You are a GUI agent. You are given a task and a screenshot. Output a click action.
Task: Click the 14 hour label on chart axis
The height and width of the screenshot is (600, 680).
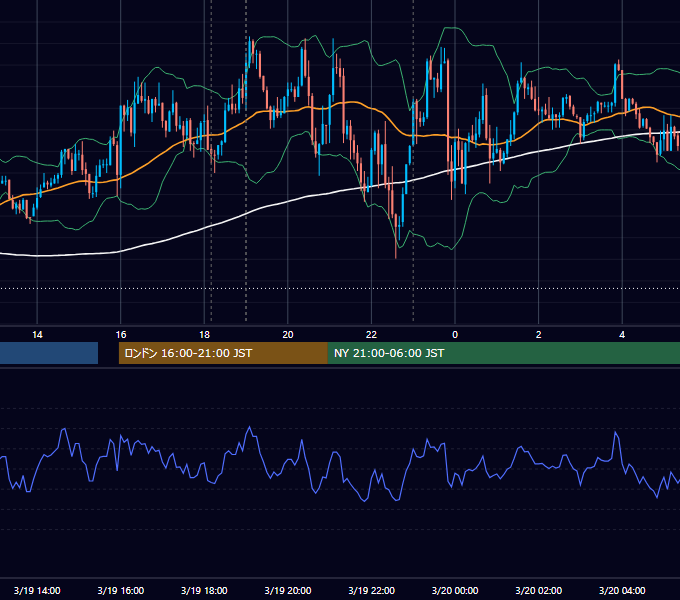pyautogui.click(x=37, y=335)
